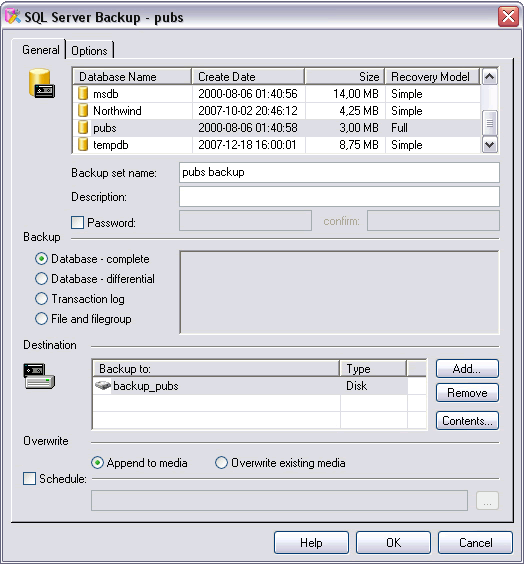
Task: Click the Cancel button
Action: click(475, 542)
